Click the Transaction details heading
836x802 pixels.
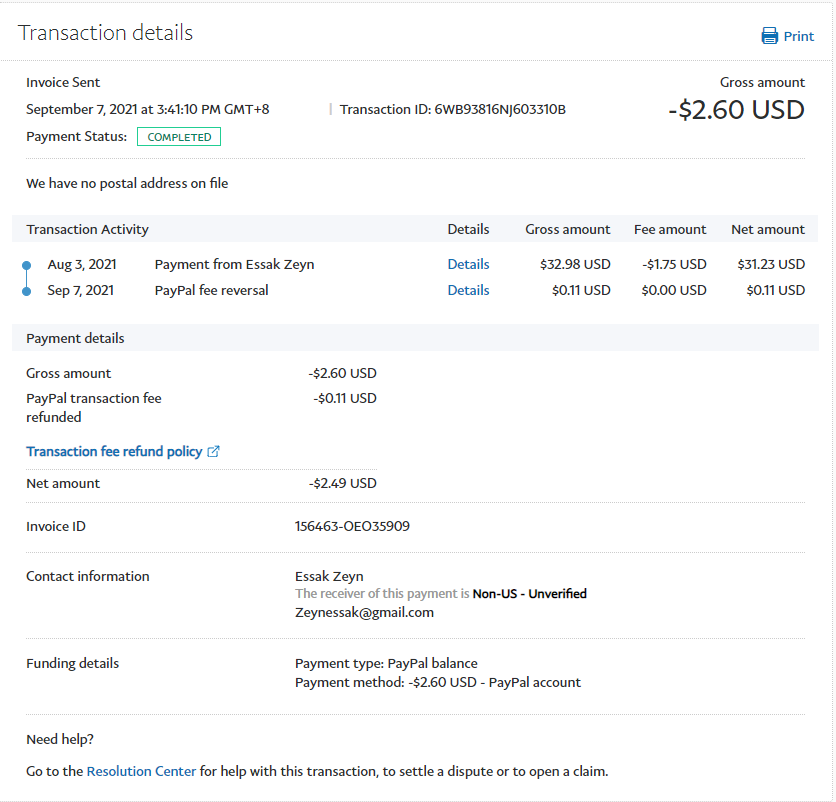(106, 32)
